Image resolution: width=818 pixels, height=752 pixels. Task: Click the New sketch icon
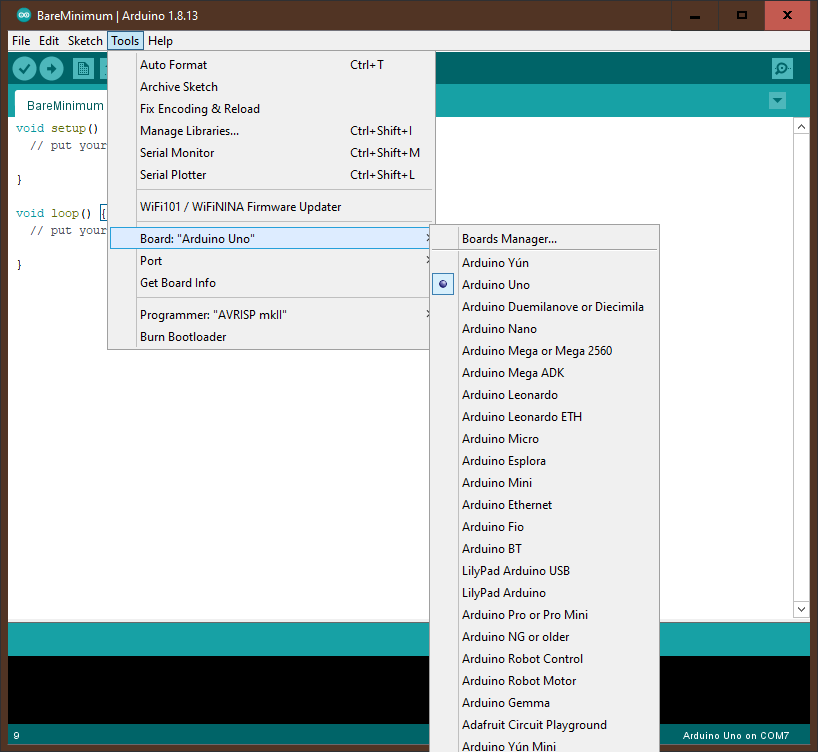[x=83, y=69]
